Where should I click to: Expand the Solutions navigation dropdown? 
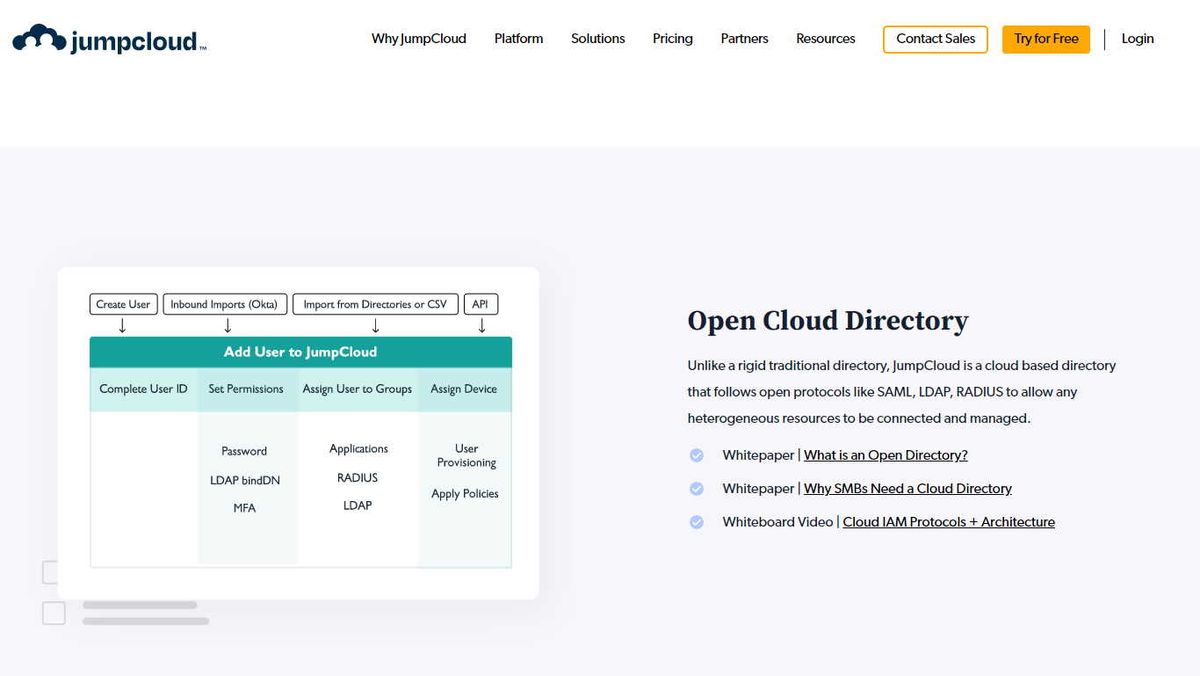(597, 38)
